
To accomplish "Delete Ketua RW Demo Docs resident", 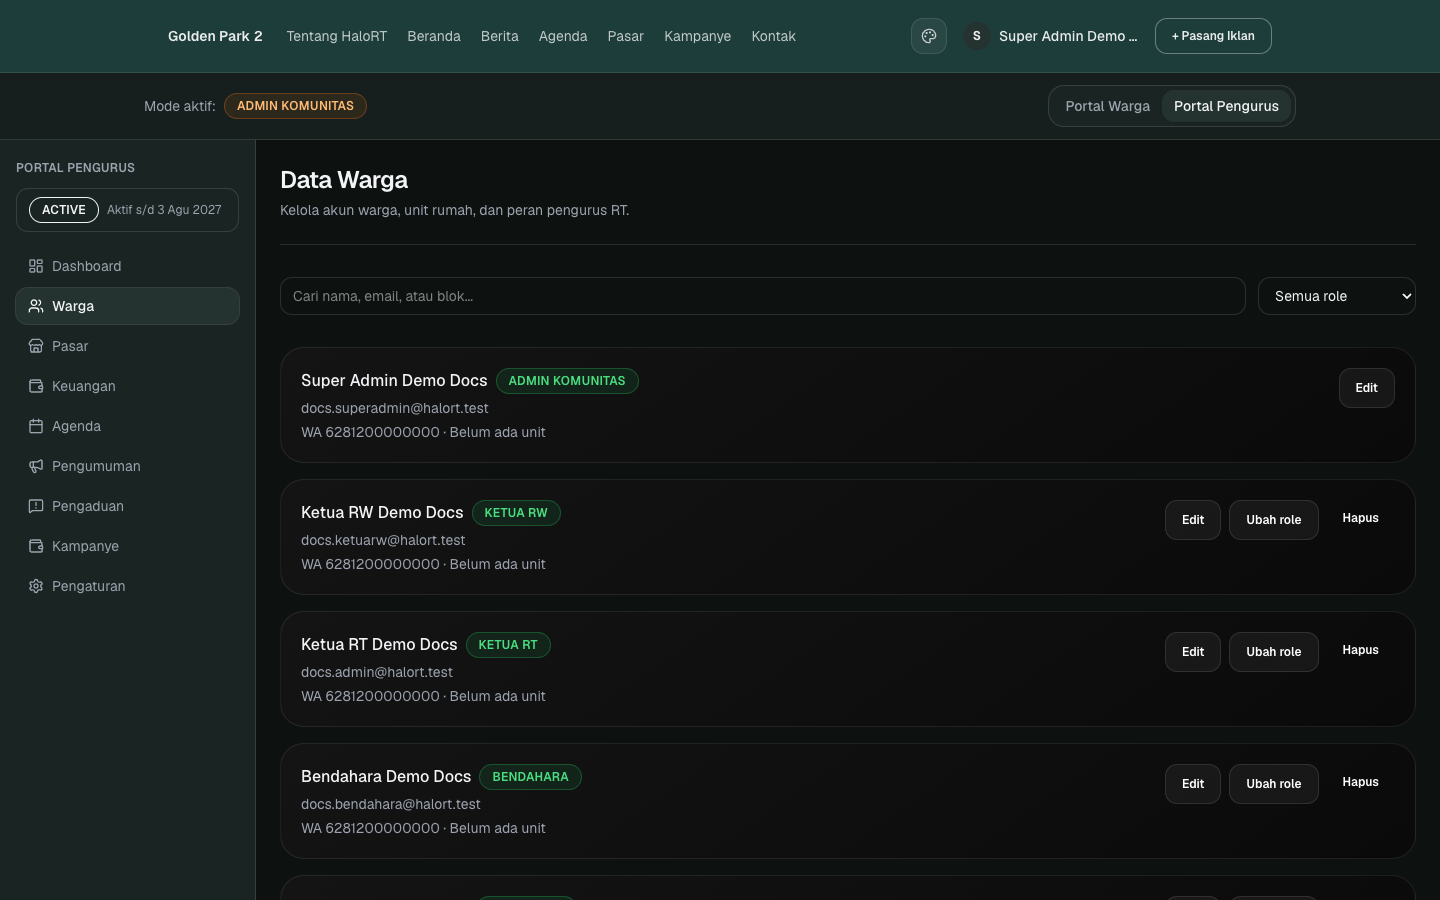I will point(1360,518).
